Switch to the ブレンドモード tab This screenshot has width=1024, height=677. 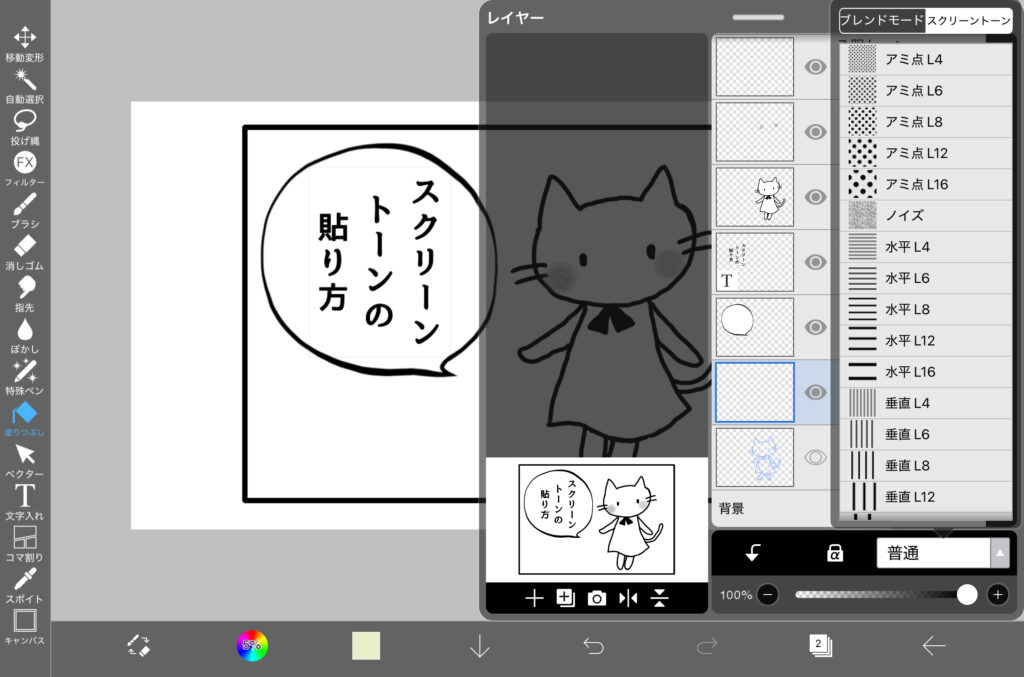tap(881, 20)
